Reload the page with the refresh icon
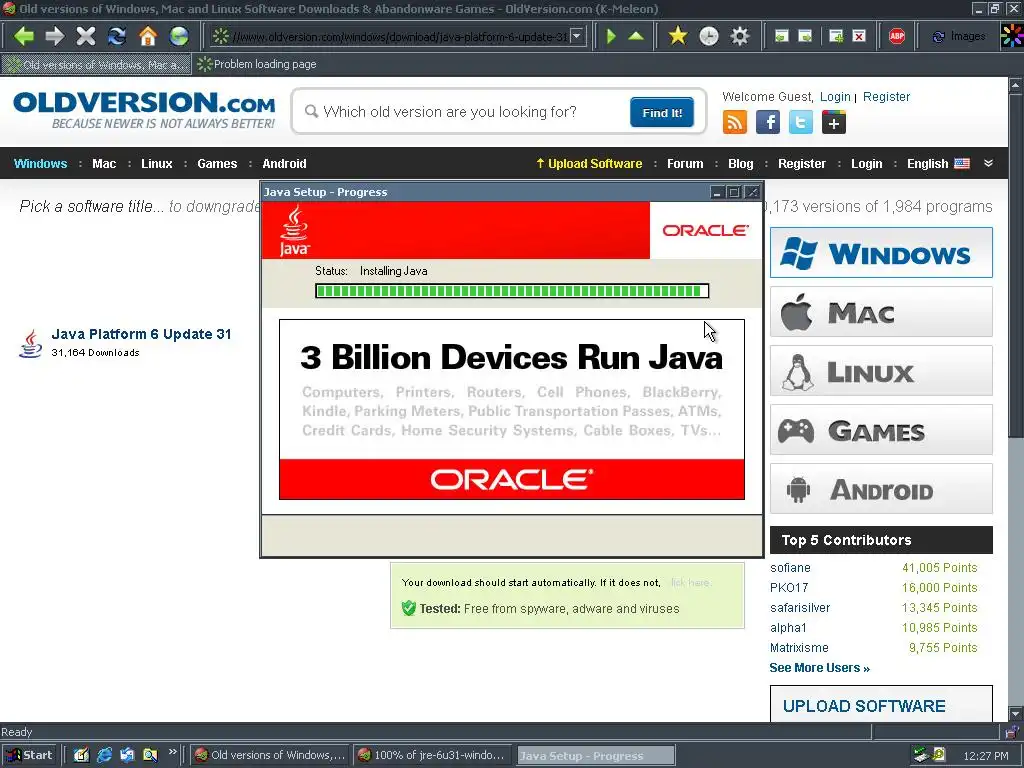Viewport: 1024px width, 768px height. (117, 36)
